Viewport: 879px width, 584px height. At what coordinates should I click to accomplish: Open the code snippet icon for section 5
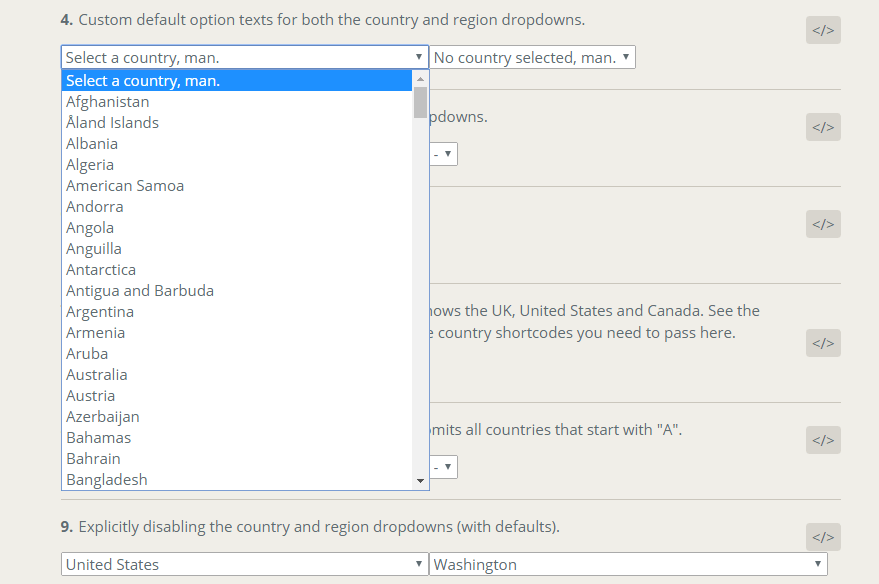(822, 126)
